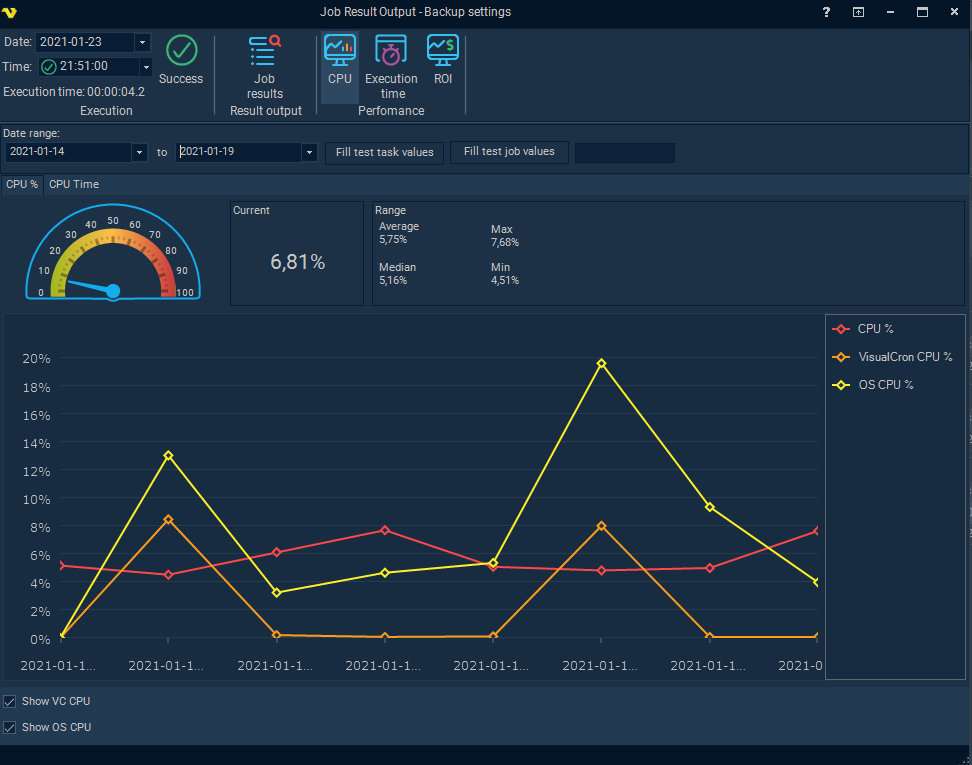Select the CPU % tab

pyautogui.click(x=22, y=184)
